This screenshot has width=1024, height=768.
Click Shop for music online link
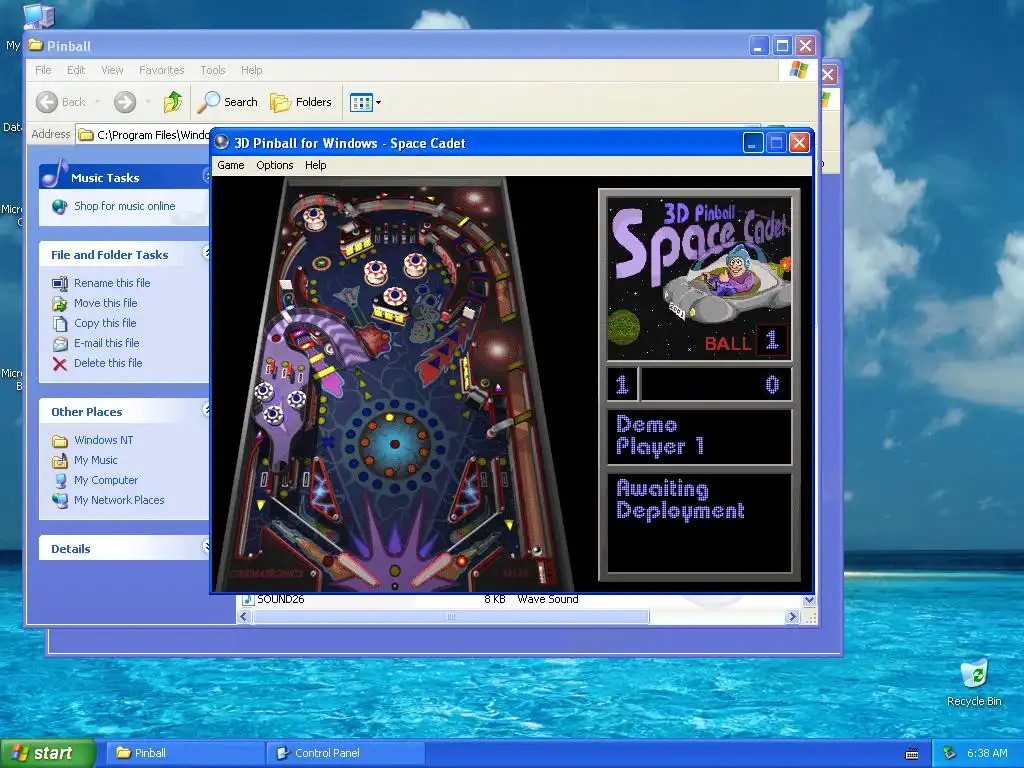click(x=124, y=206)
